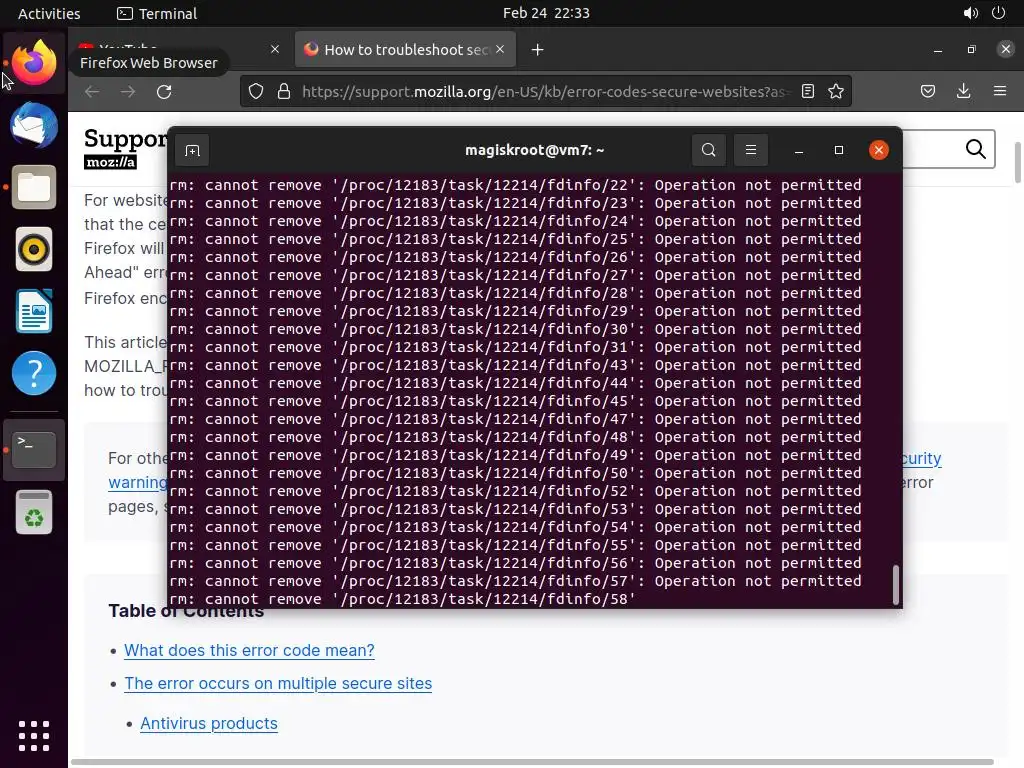Open the Trash icon in dock

click(34, 512)
